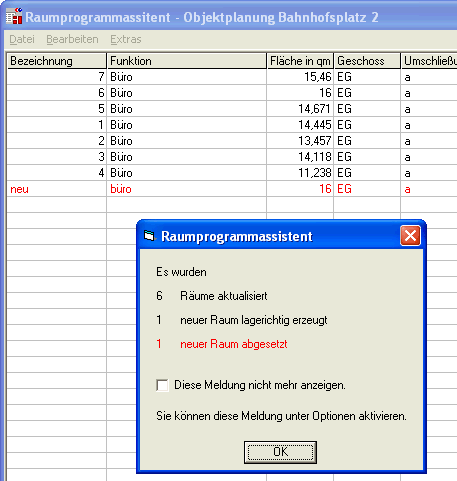Click the Geschoss column header
457x481 pixels.
367,61
